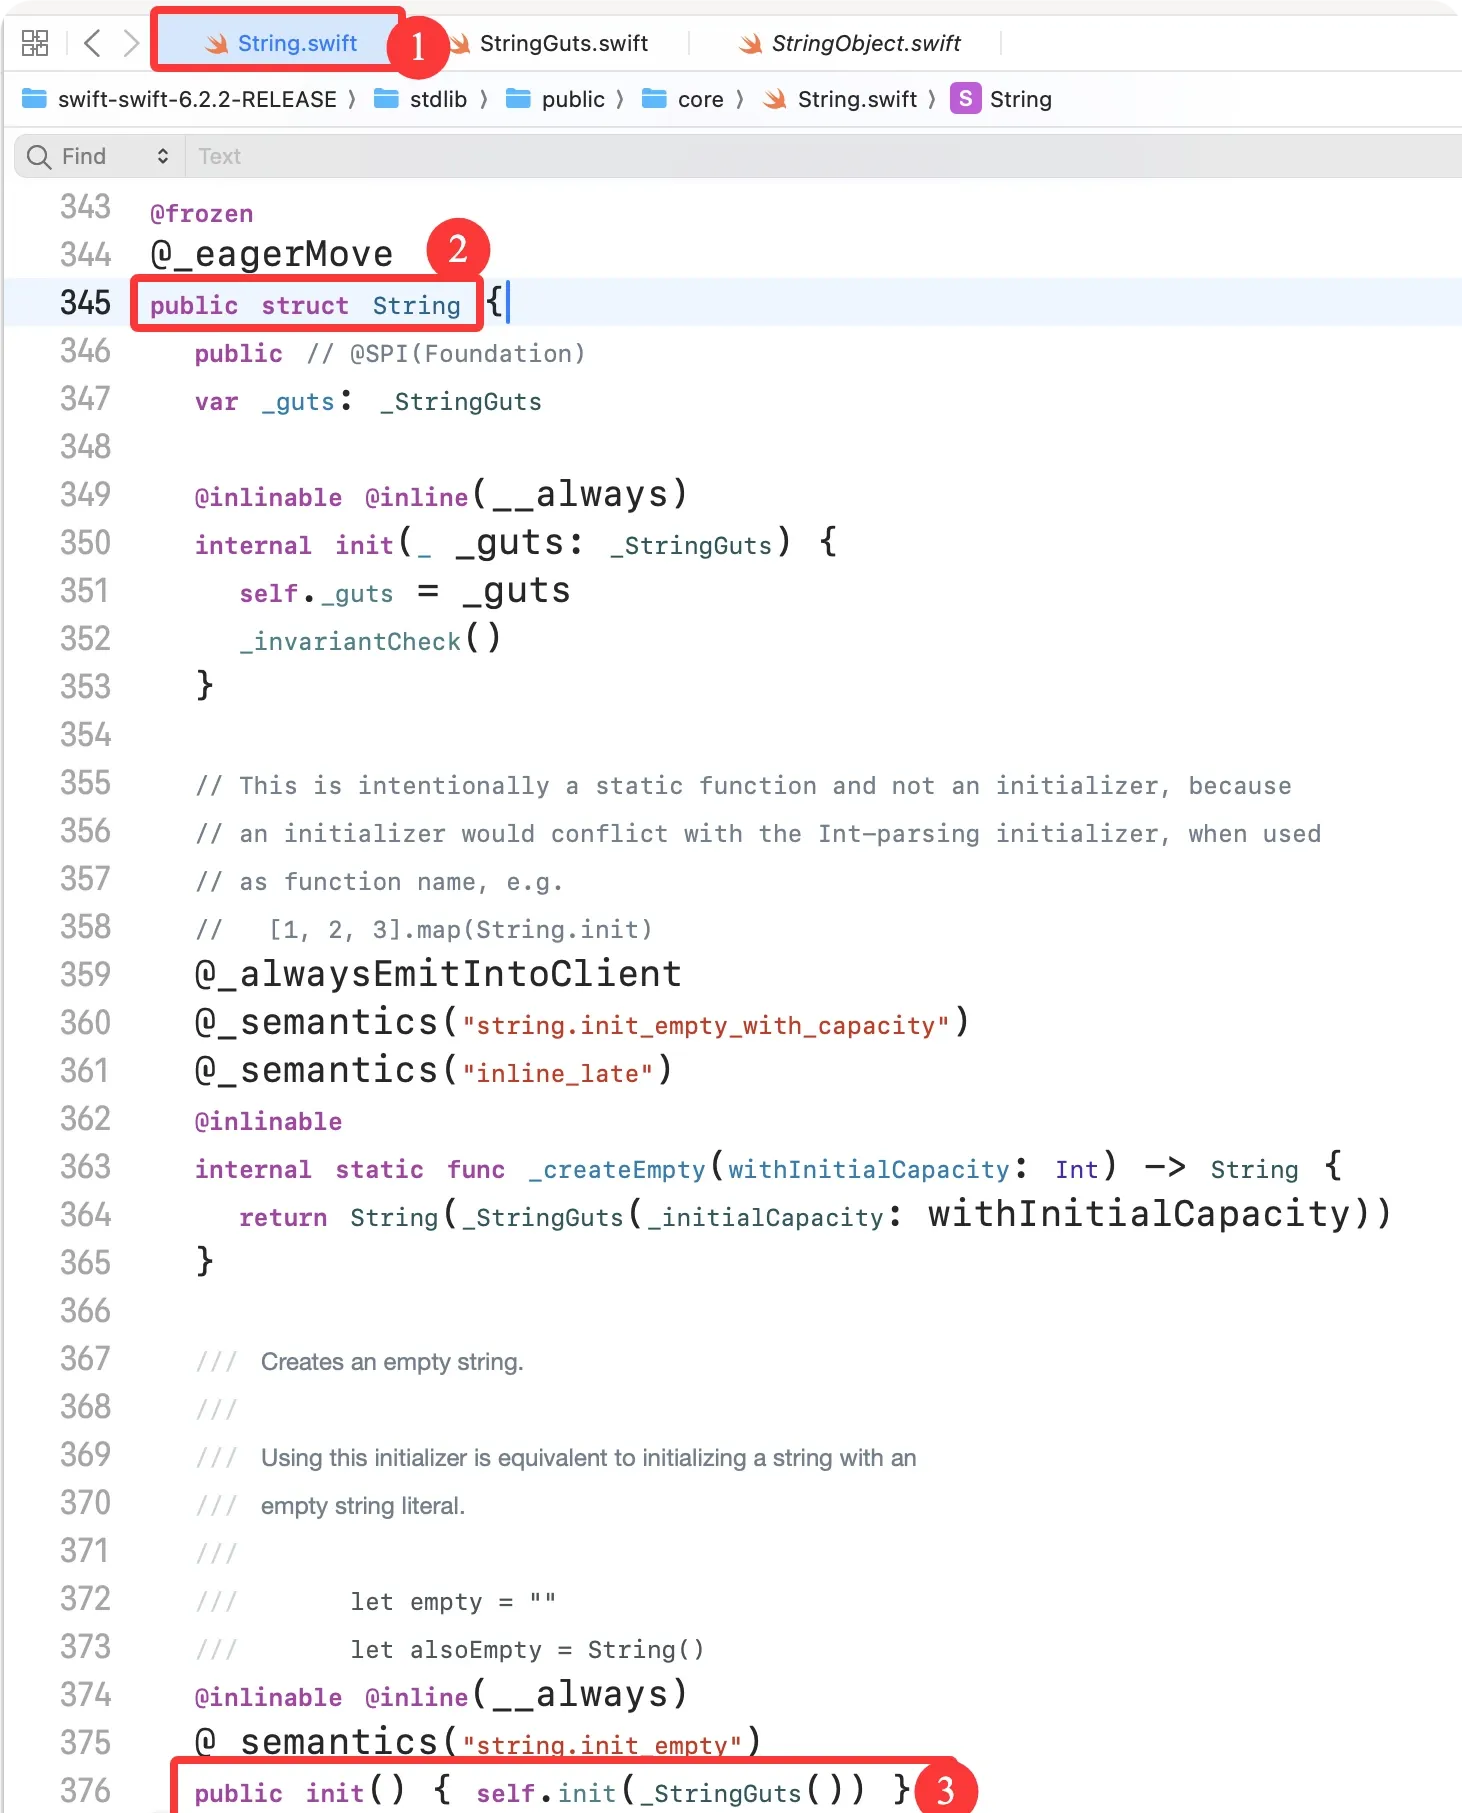Click the swift-swift-6.2.2-RELEASE folder icon in breadcrumb
This screenshot has width=1462, height=1813.
[x=35, y=99]
